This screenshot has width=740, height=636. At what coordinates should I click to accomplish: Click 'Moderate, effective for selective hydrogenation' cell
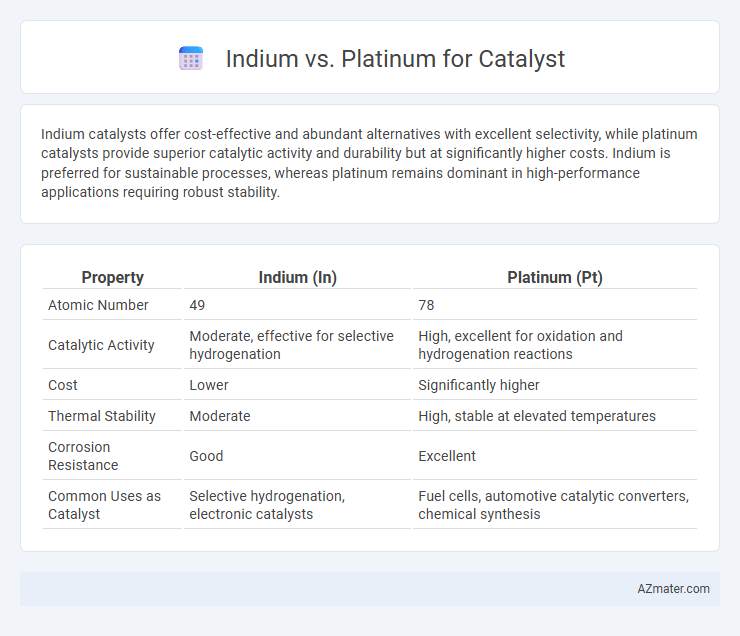pos(291,345)
